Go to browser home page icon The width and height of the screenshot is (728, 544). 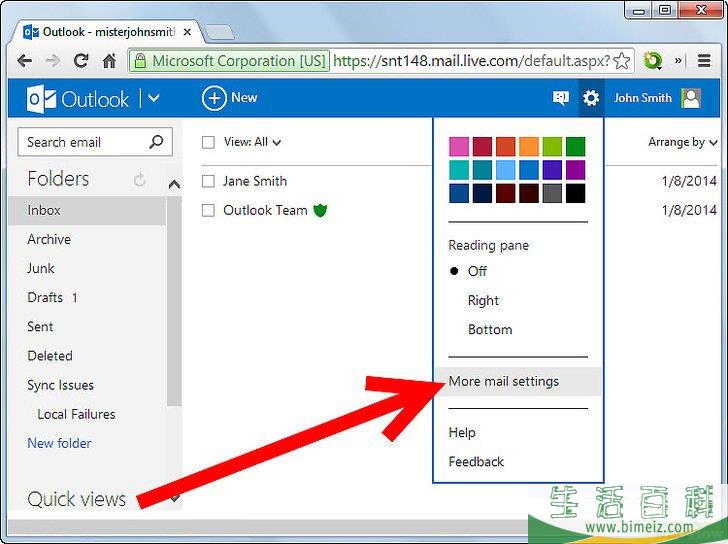click(110, 60)
